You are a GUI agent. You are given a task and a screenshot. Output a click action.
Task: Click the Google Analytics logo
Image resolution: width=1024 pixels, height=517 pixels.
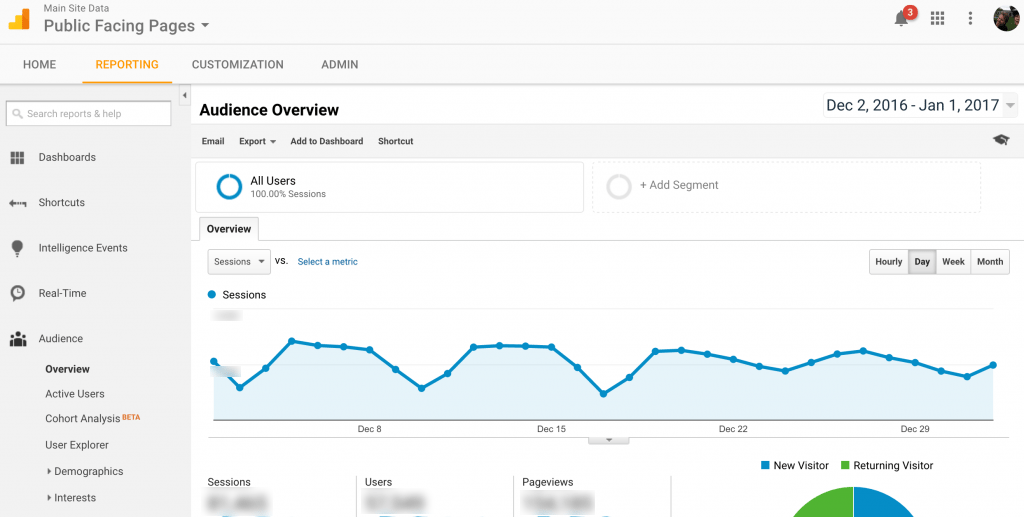point(19,18)
